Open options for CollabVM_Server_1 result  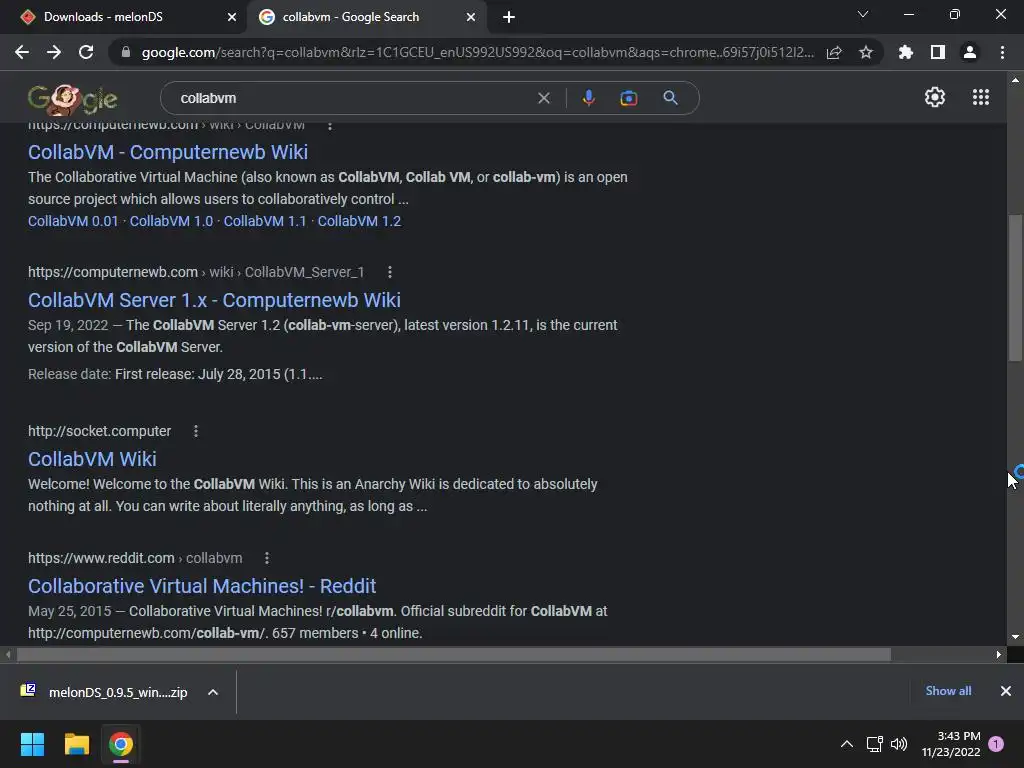pos(390,272)
